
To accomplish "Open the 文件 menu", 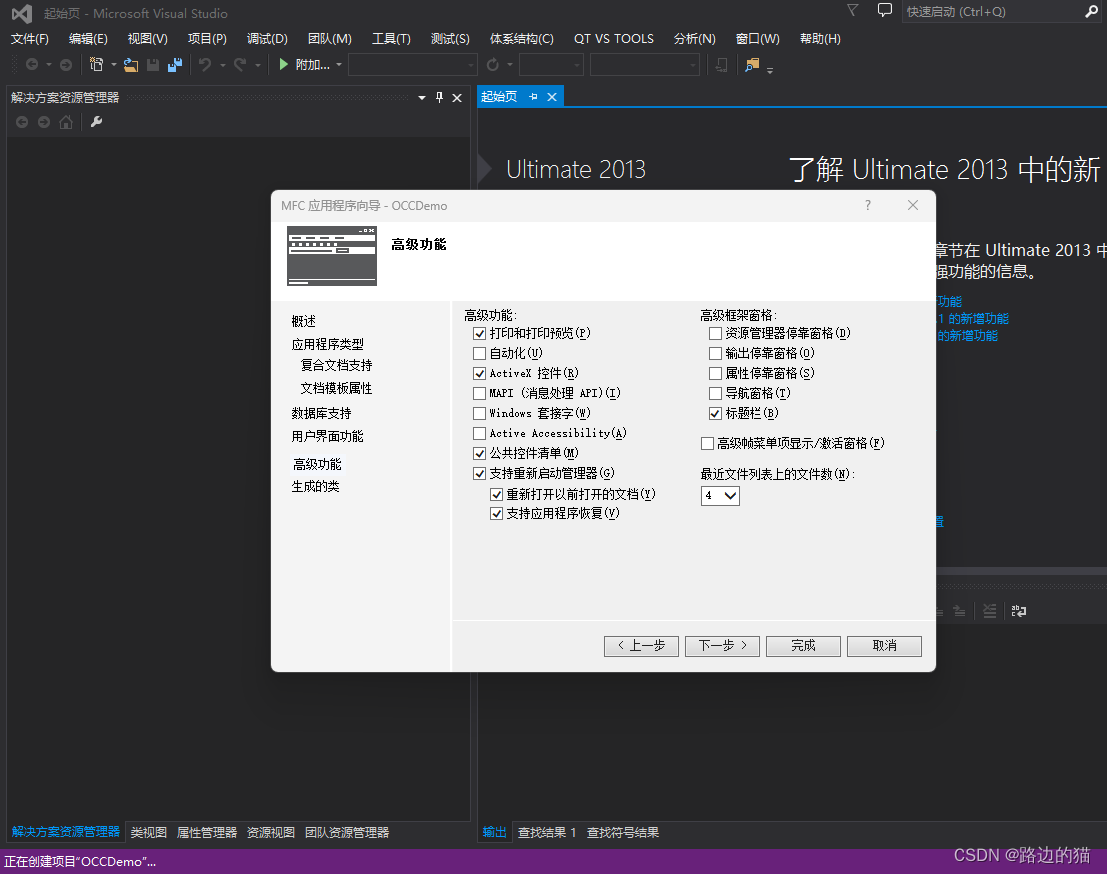I will click(x=30, y=39).
